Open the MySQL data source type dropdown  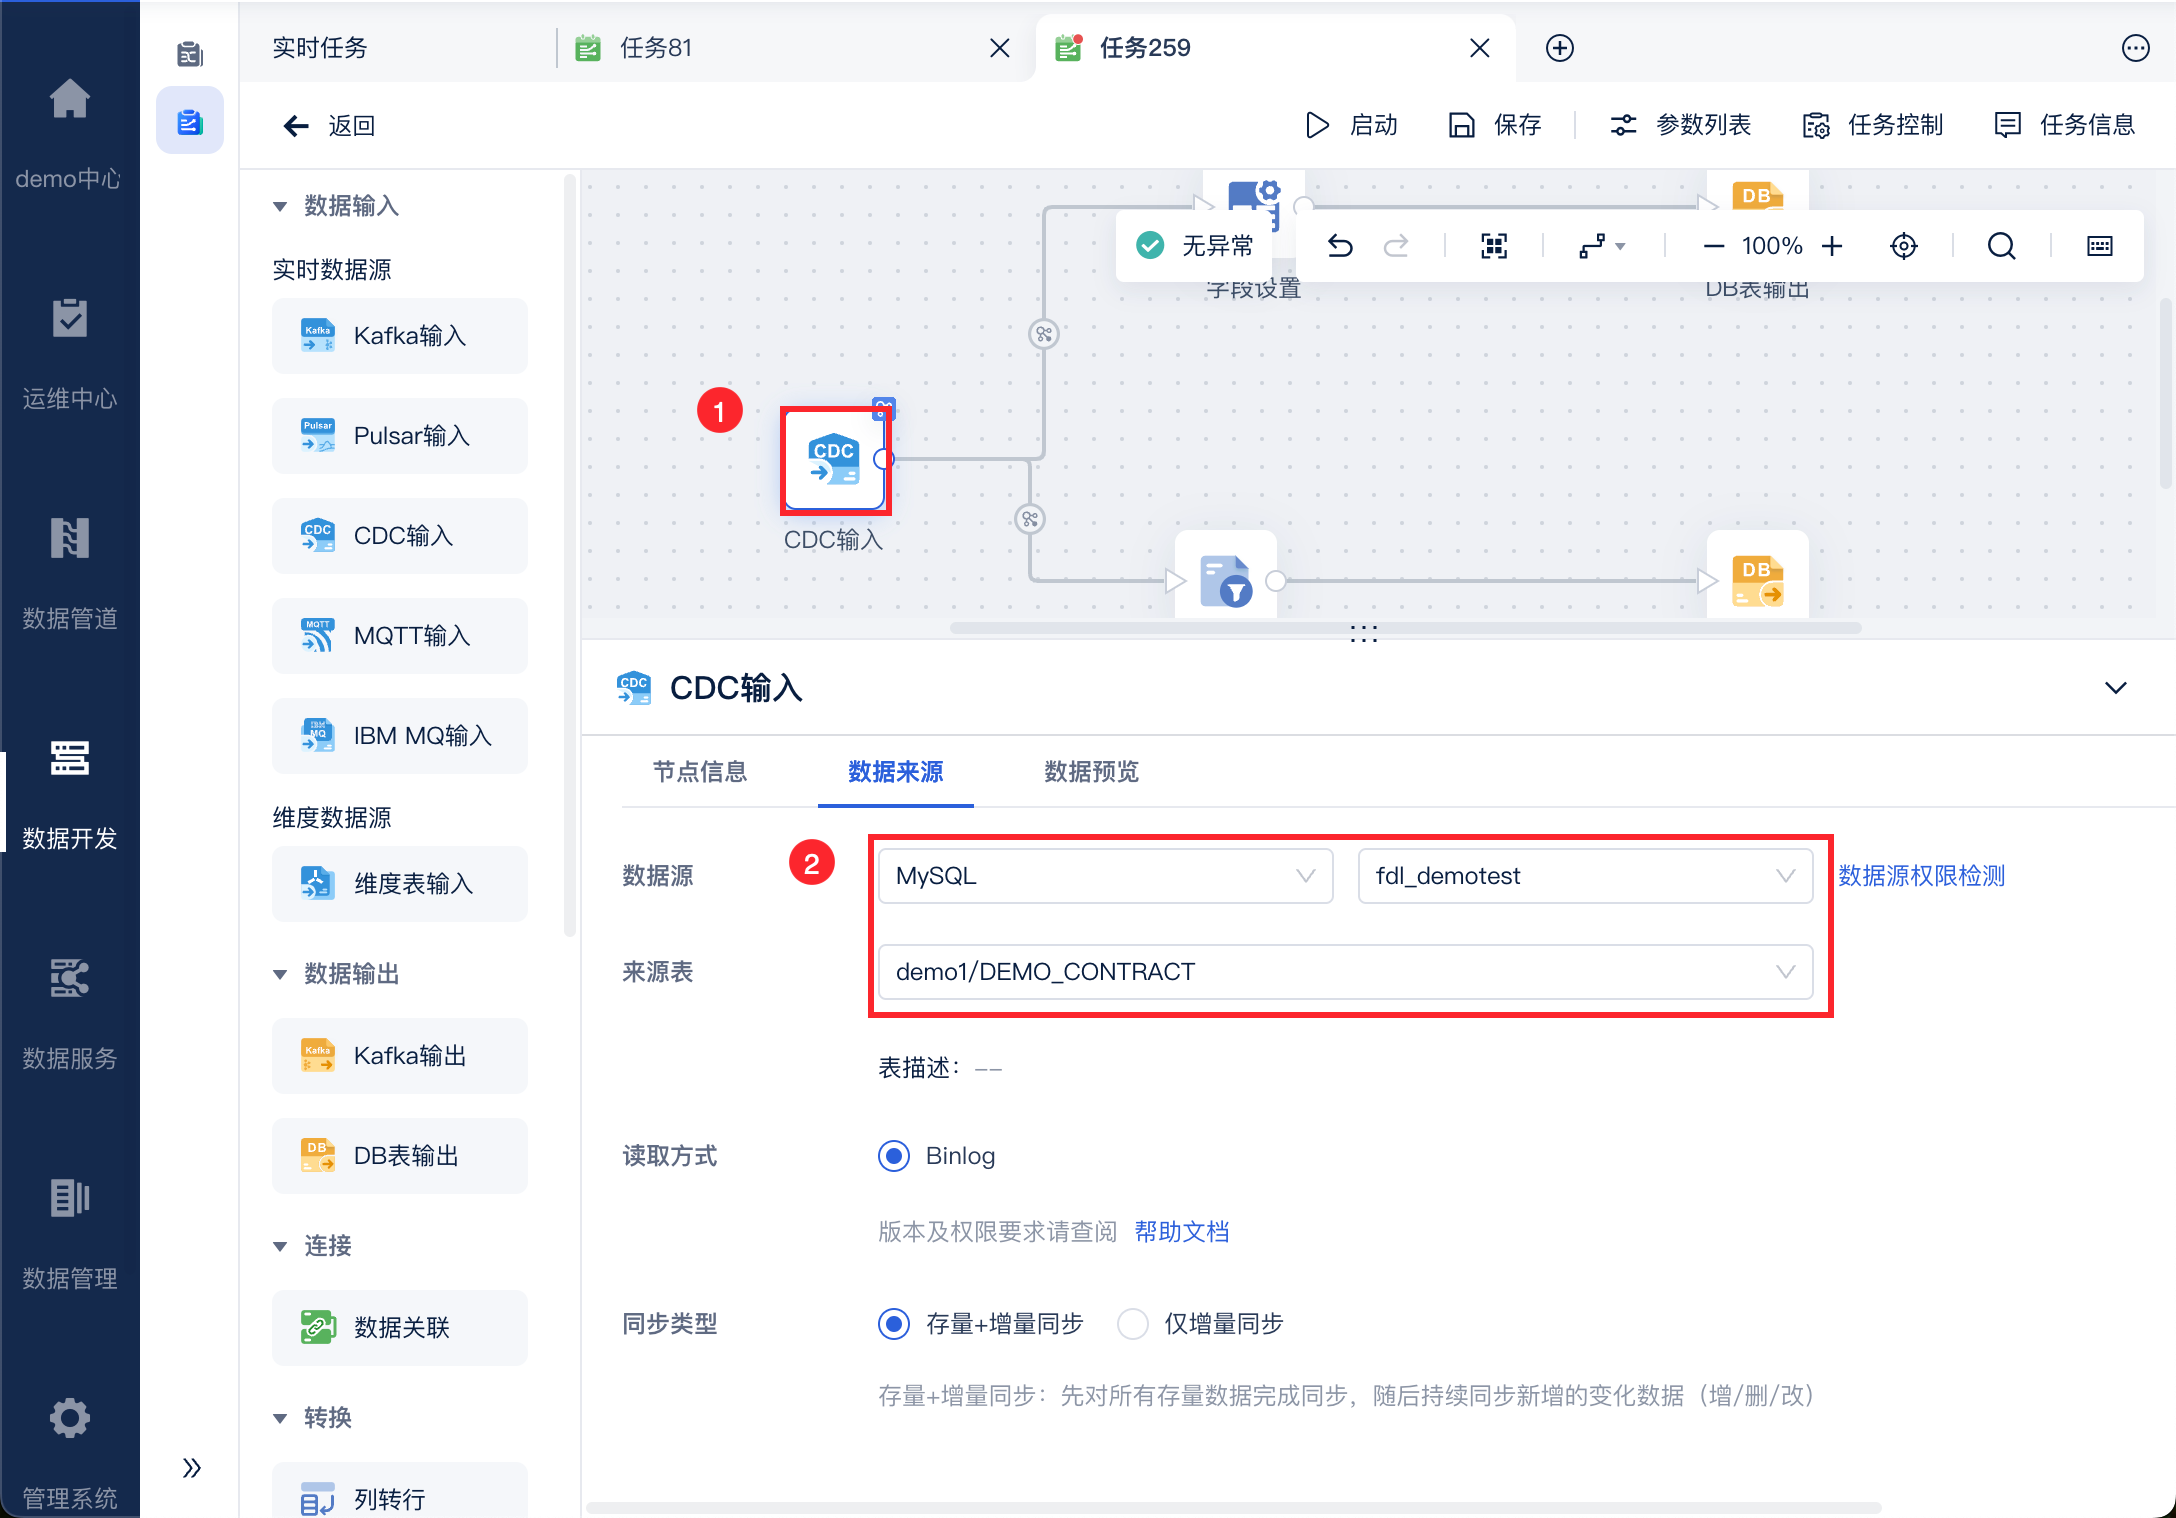(1104, 876)
